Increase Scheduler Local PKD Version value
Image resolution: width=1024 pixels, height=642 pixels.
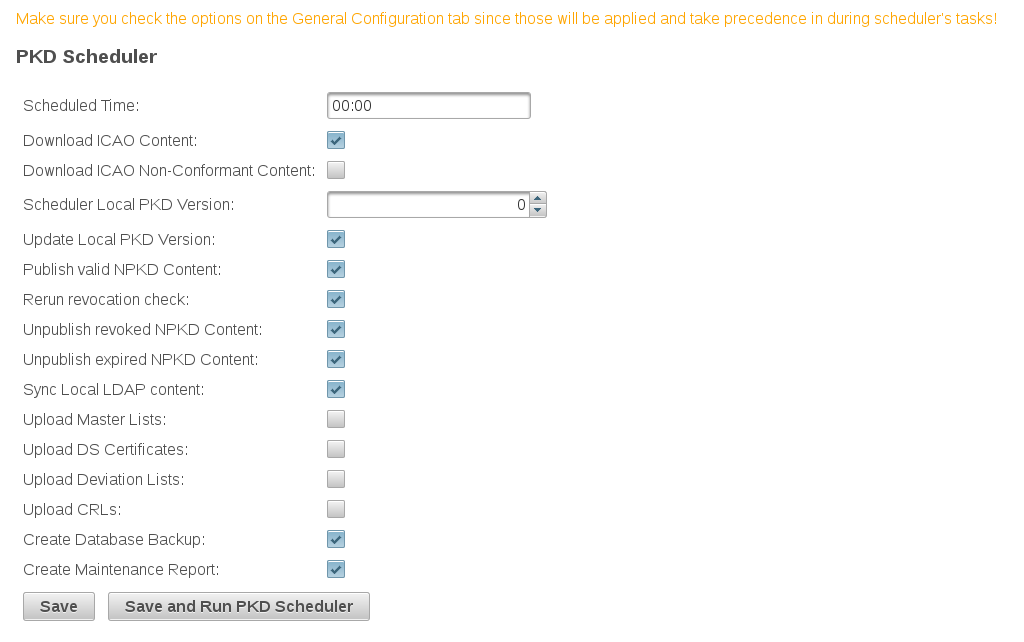pyautogui.click(x=538, y=198)
